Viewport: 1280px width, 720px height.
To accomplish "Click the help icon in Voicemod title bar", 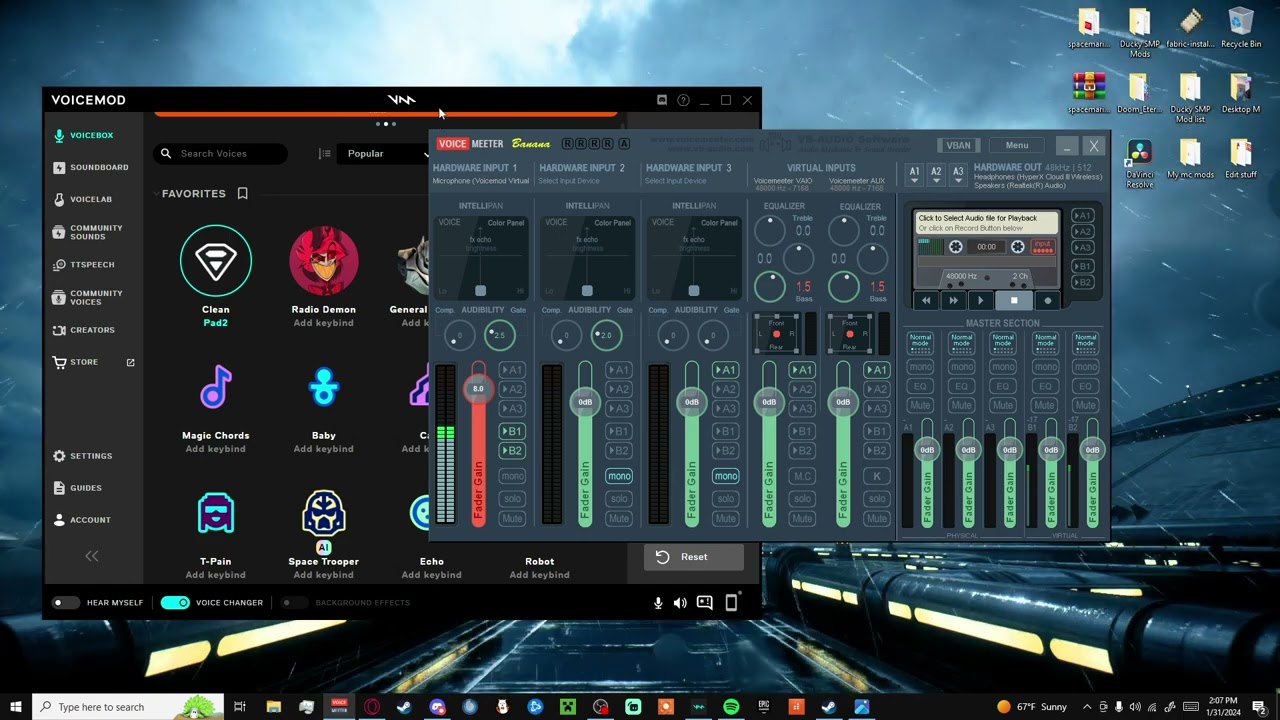I will coord(683,100).
